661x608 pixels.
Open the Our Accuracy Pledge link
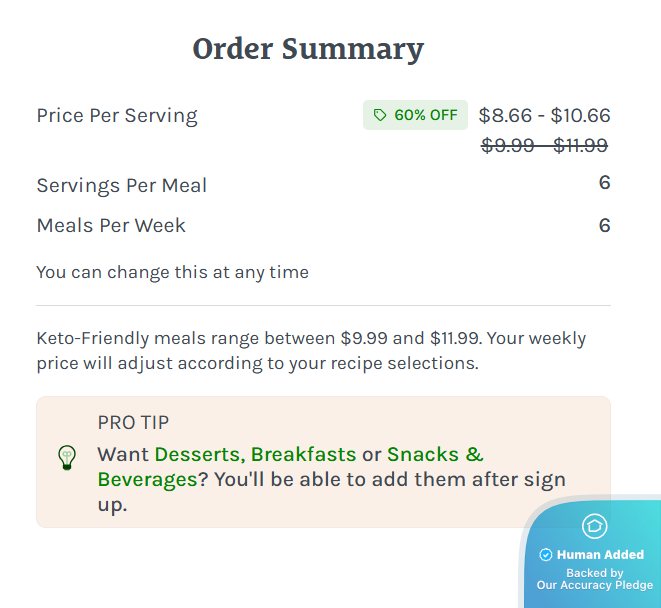click(x=595, y=586)
